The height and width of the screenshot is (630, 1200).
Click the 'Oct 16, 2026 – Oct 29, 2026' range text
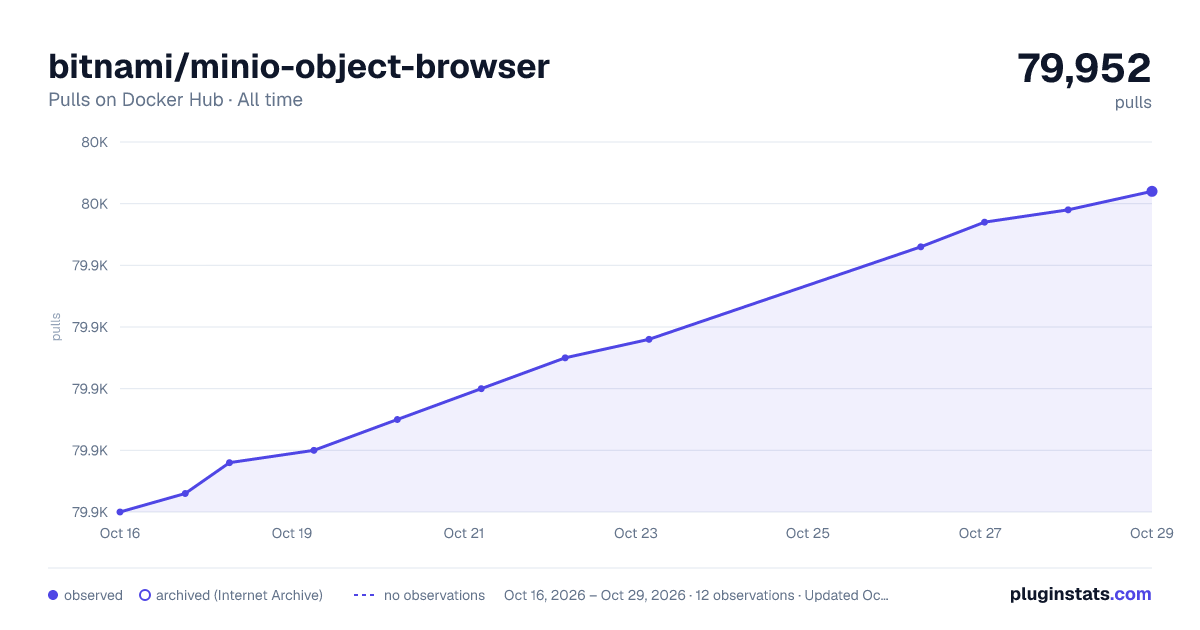click(595, 595)
